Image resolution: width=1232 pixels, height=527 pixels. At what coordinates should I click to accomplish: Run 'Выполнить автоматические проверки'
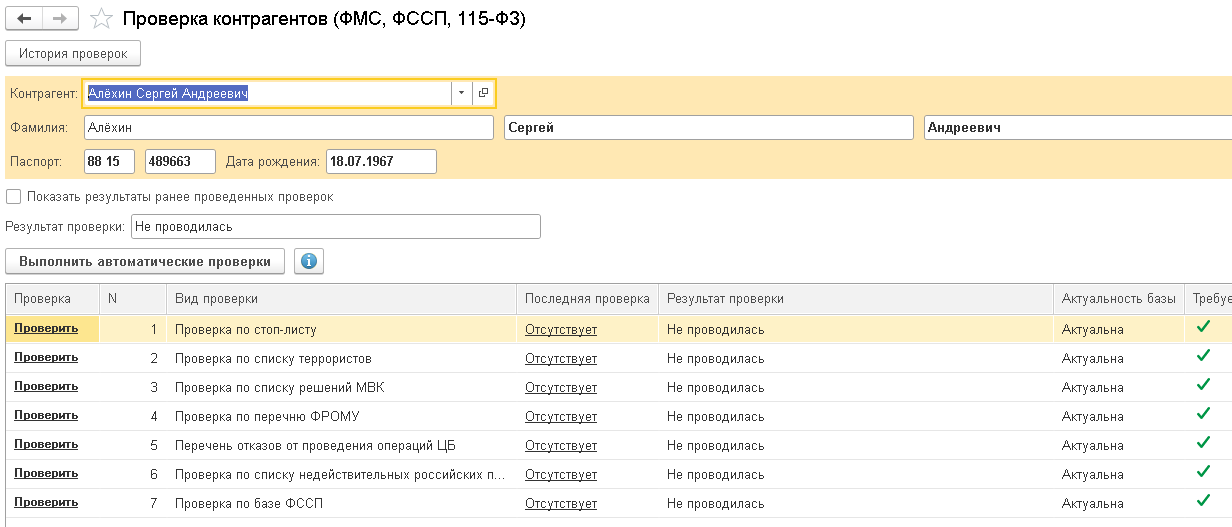coord(145,261)
